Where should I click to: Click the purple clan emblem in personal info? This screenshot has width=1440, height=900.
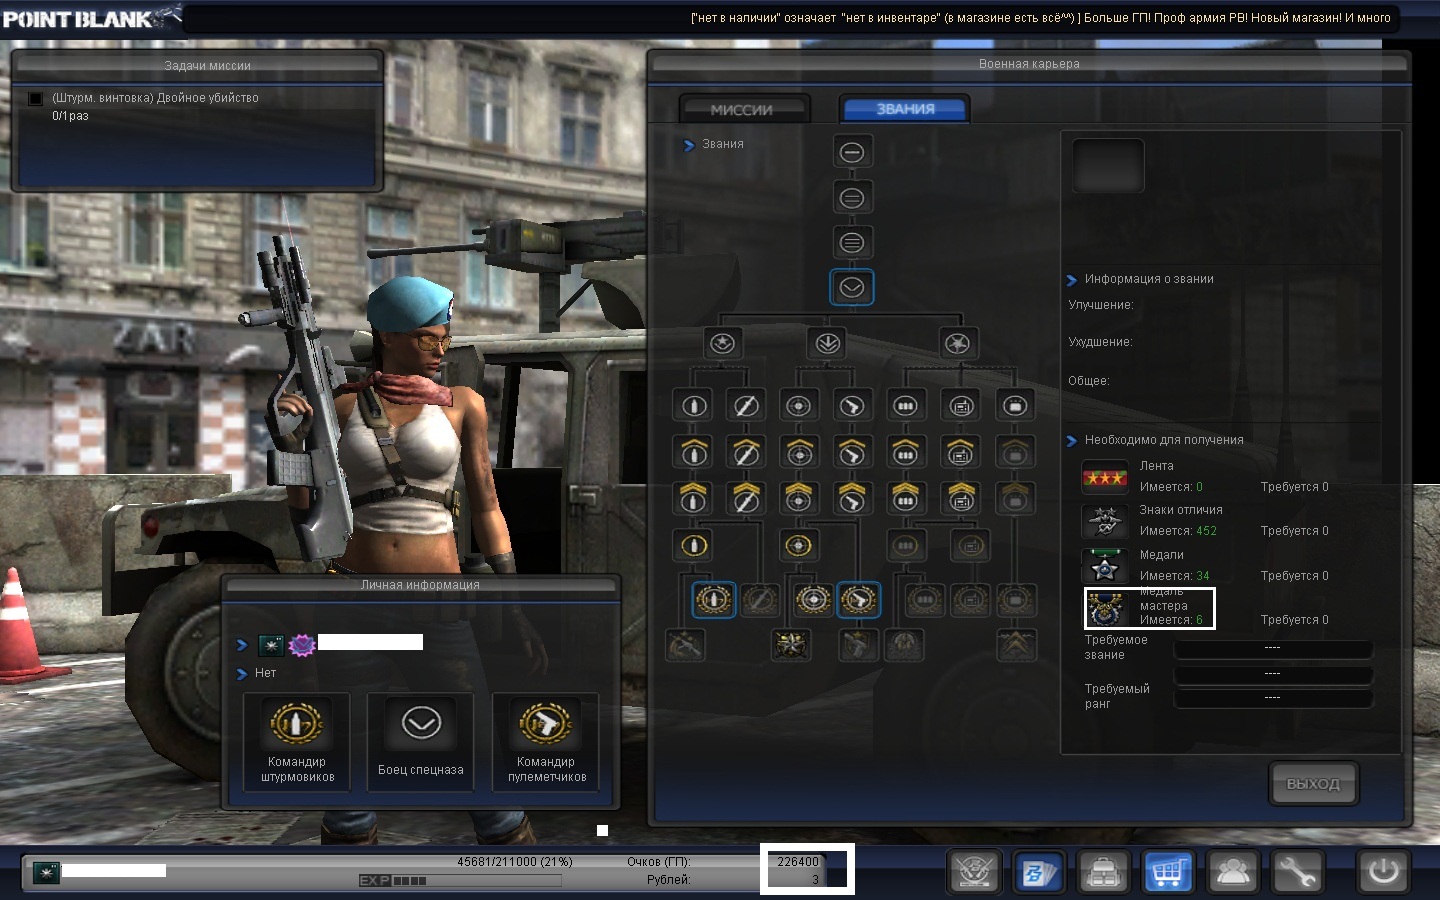[x=302, y=645]
